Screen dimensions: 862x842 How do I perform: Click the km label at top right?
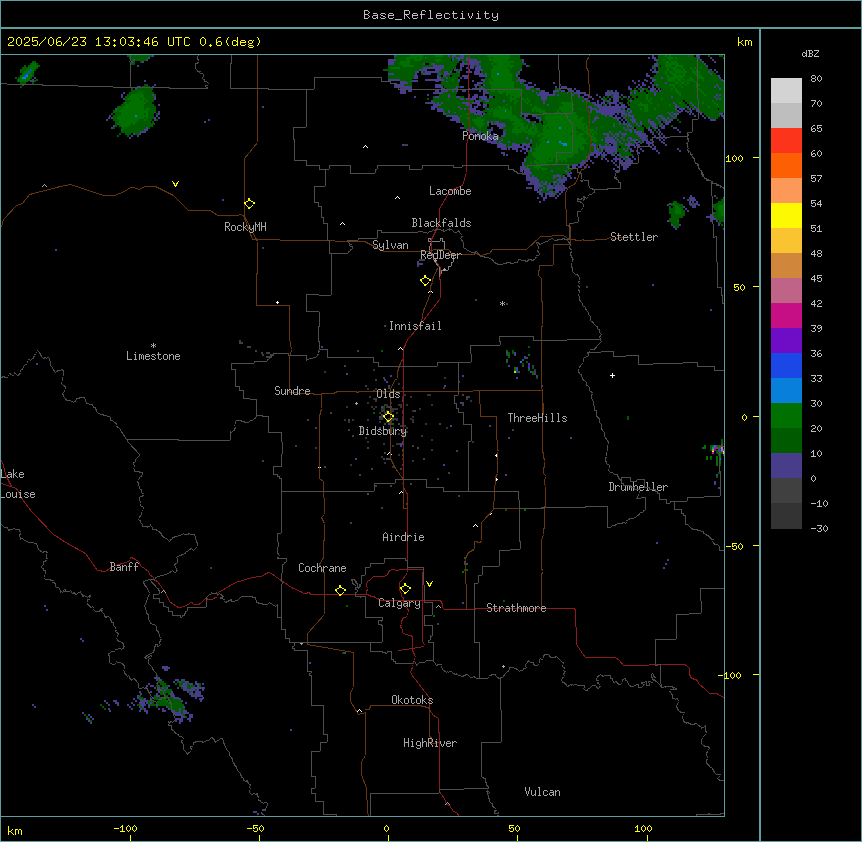click(745, 42)
